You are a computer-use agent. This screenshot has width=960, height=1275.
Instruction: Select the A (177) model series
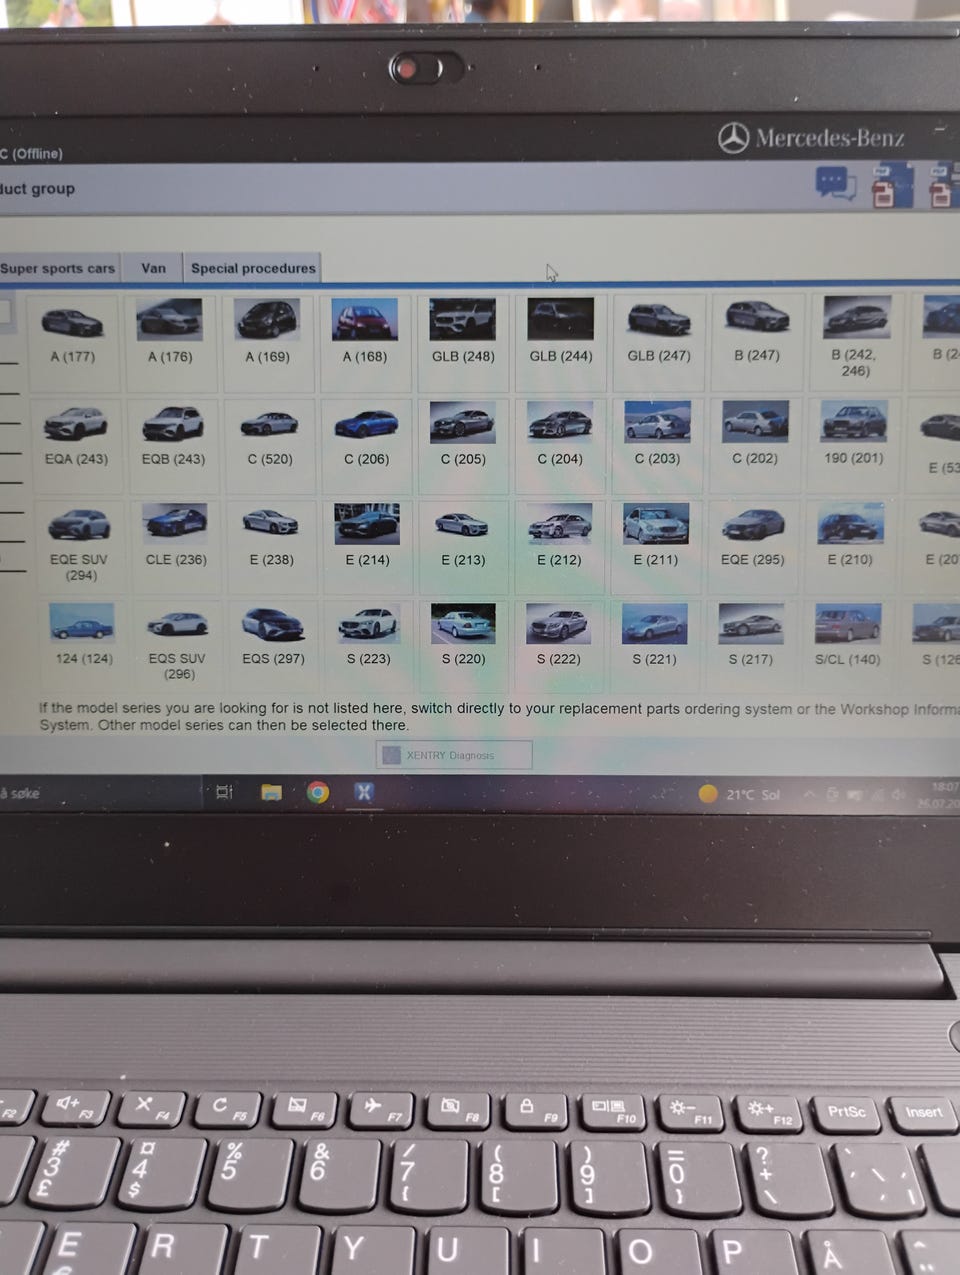tap(72, 341)
